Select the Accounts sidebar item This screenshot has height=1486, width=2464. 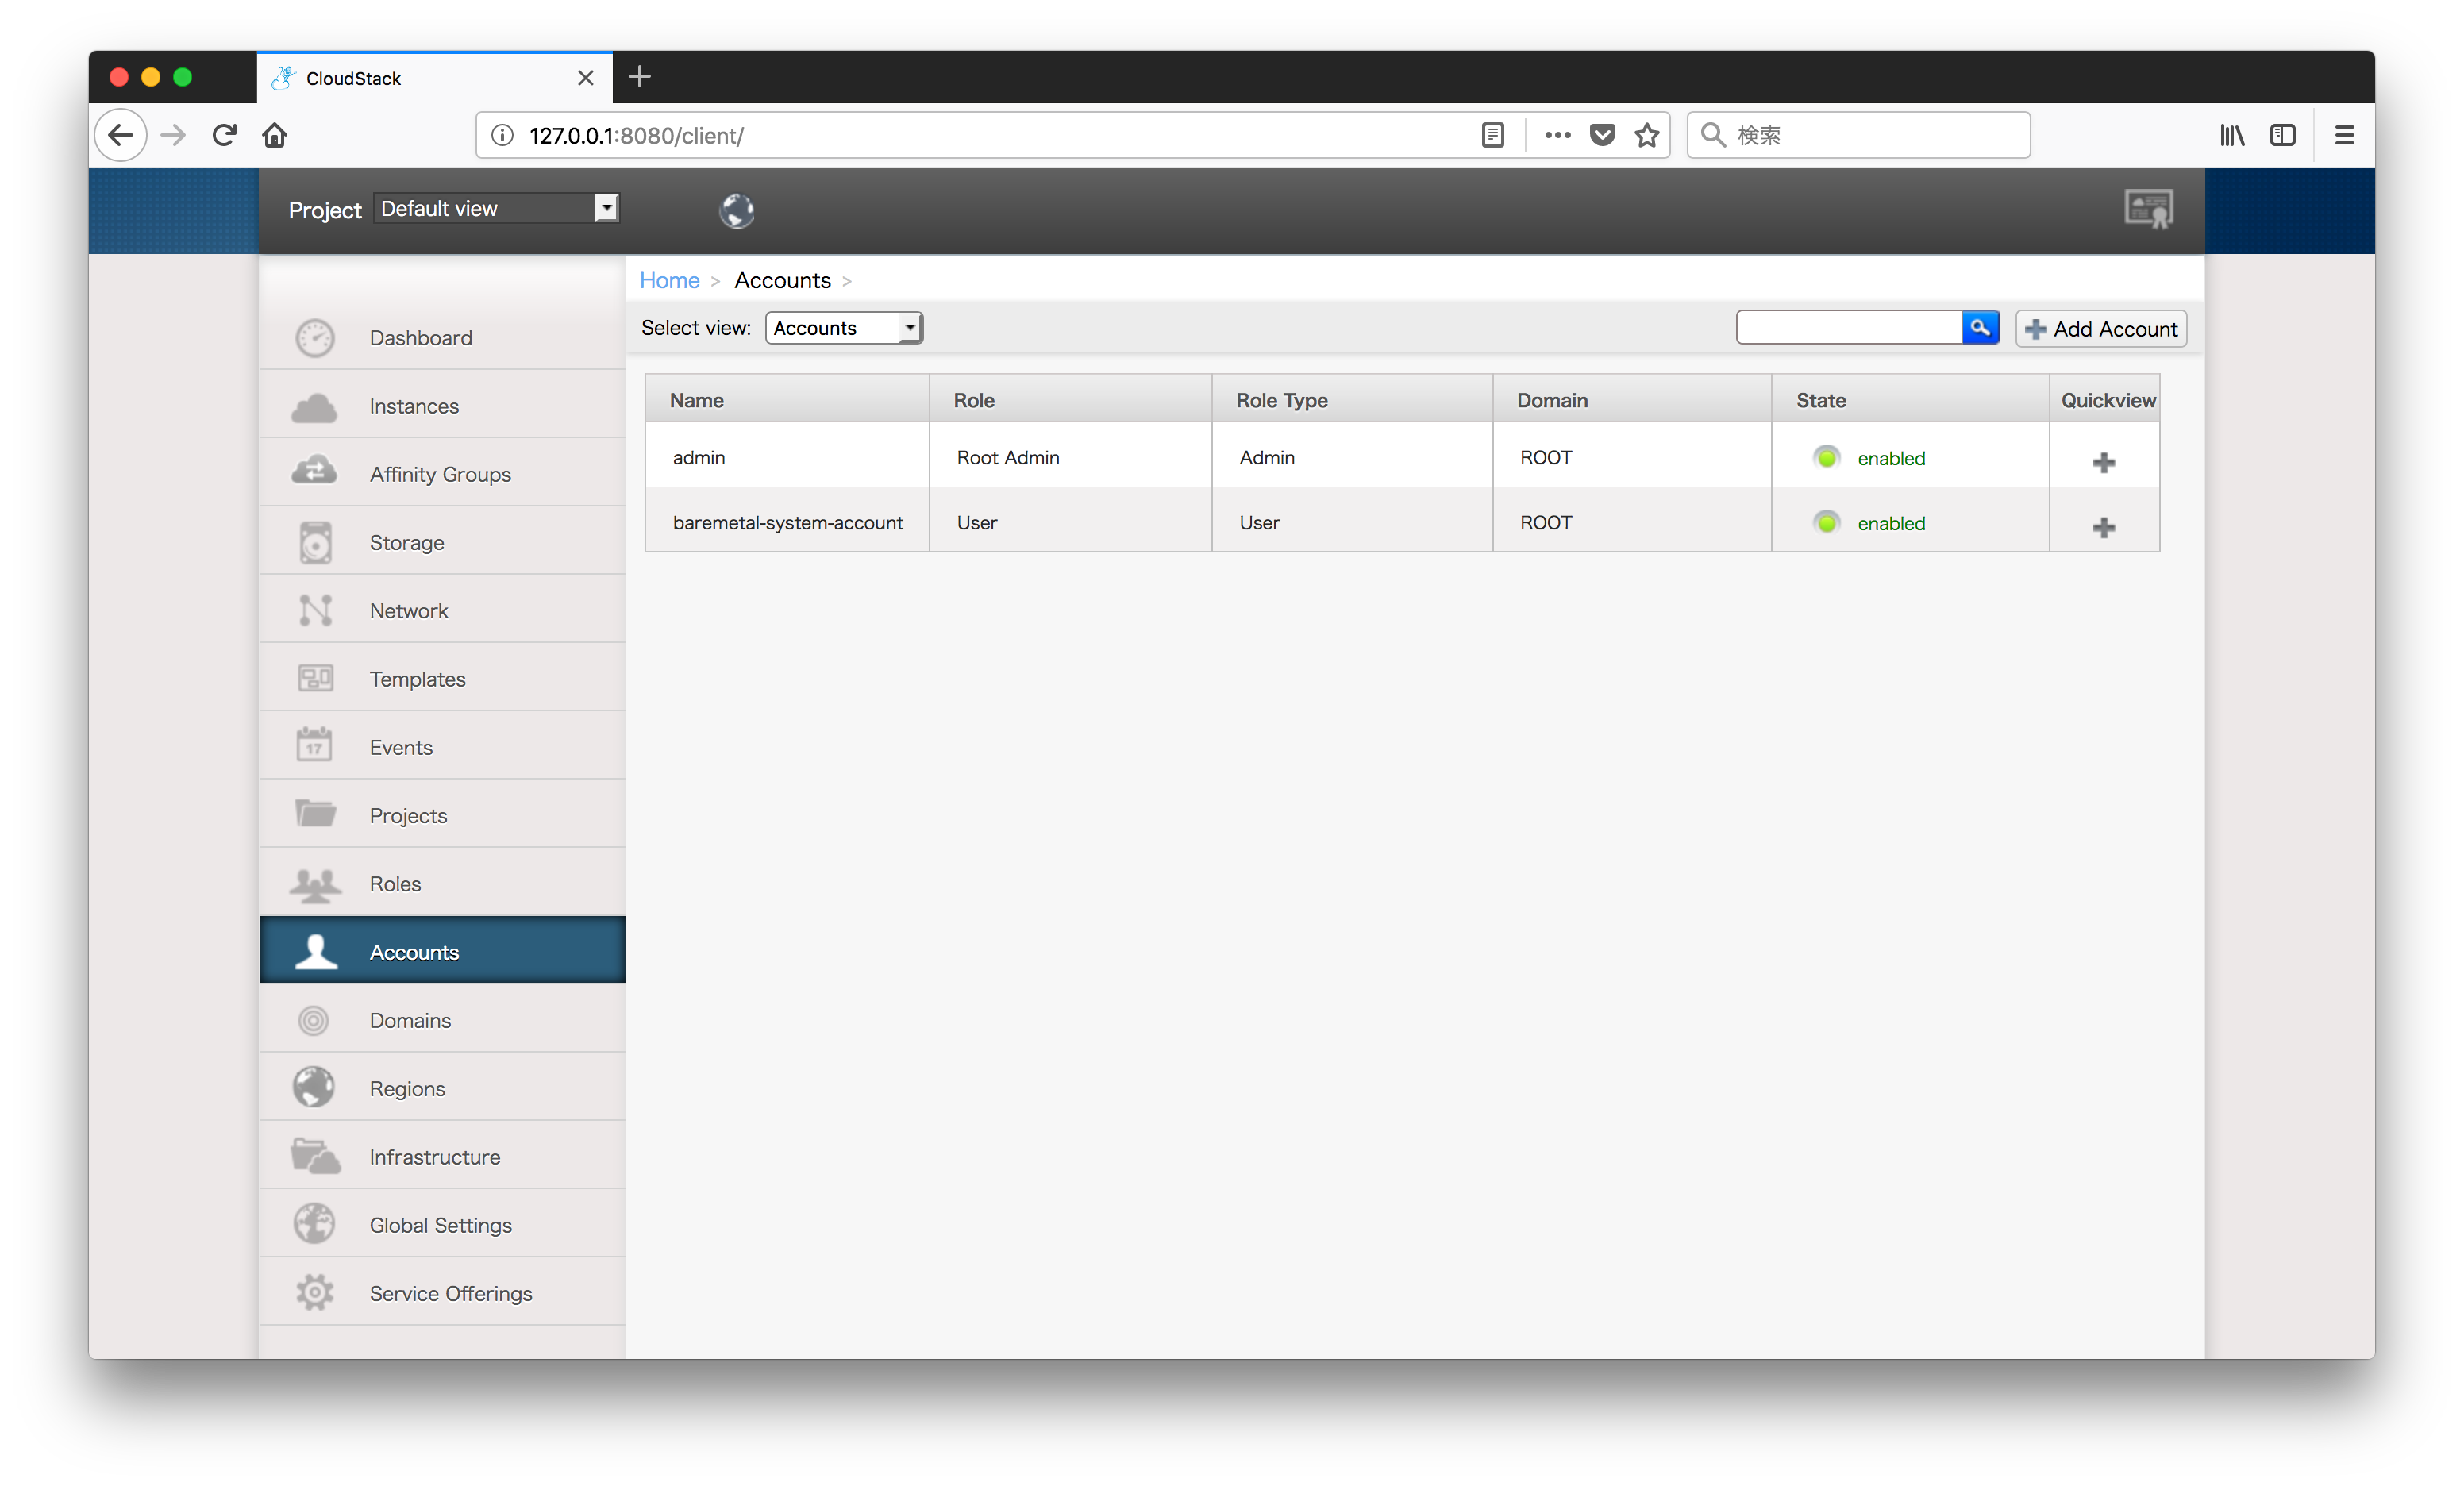(x=442, y=950)
